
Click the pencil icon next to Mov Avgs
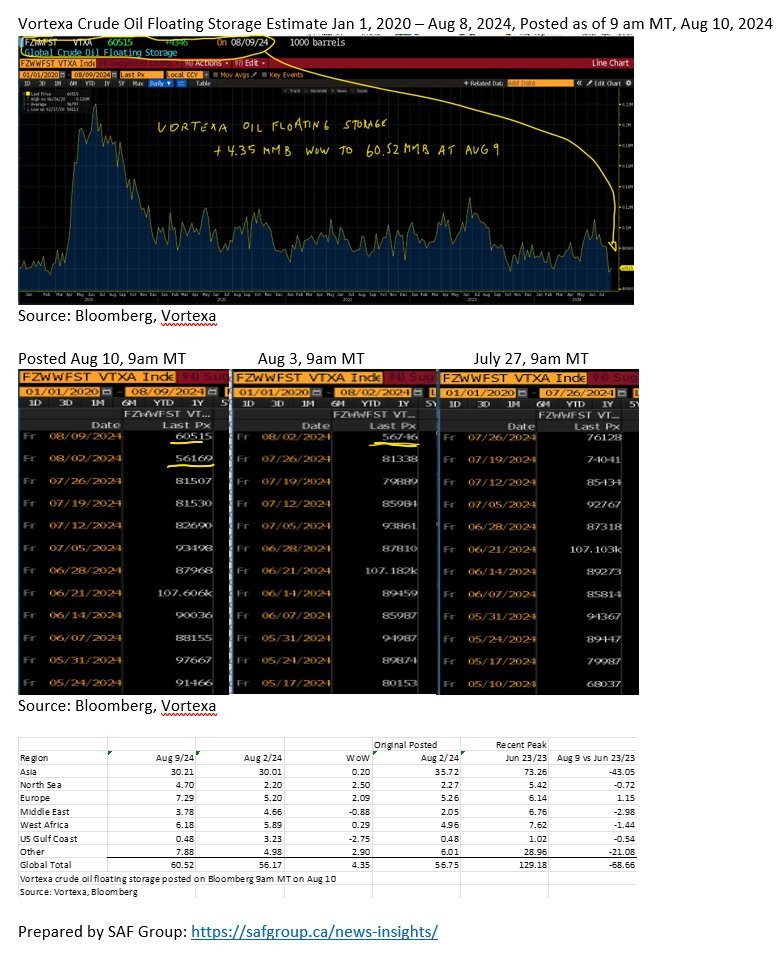click(254, 75)
